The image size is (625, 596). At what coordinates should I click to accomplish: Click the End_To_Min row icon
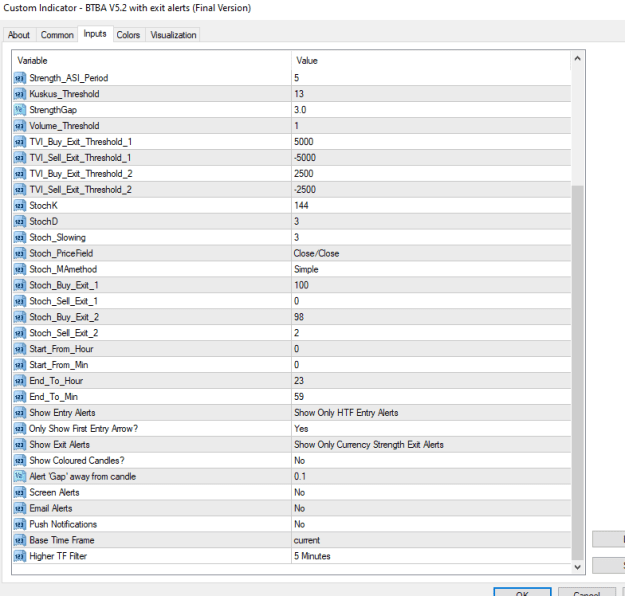pyautogui.click(x=20, y=397)
